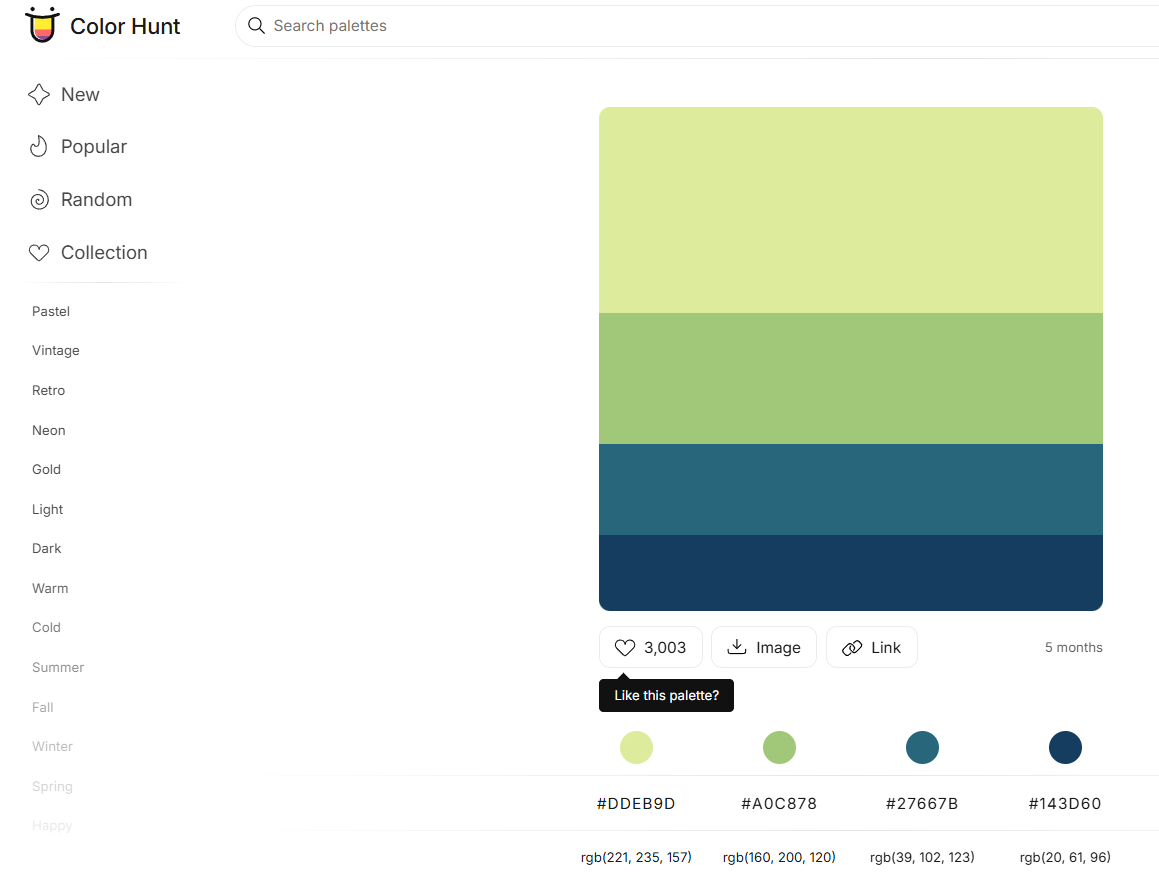
Task: Select the light yellow-green circle swatch
Action: (636, 747)
